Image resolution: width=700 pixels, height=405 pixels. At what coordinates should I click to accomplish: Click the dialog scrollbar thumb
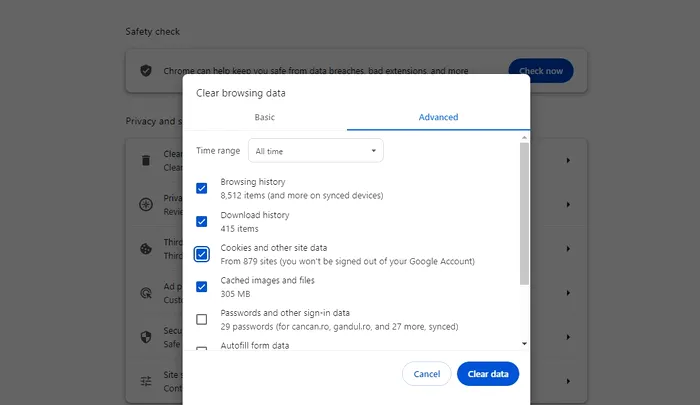click(x=525, y=213)
